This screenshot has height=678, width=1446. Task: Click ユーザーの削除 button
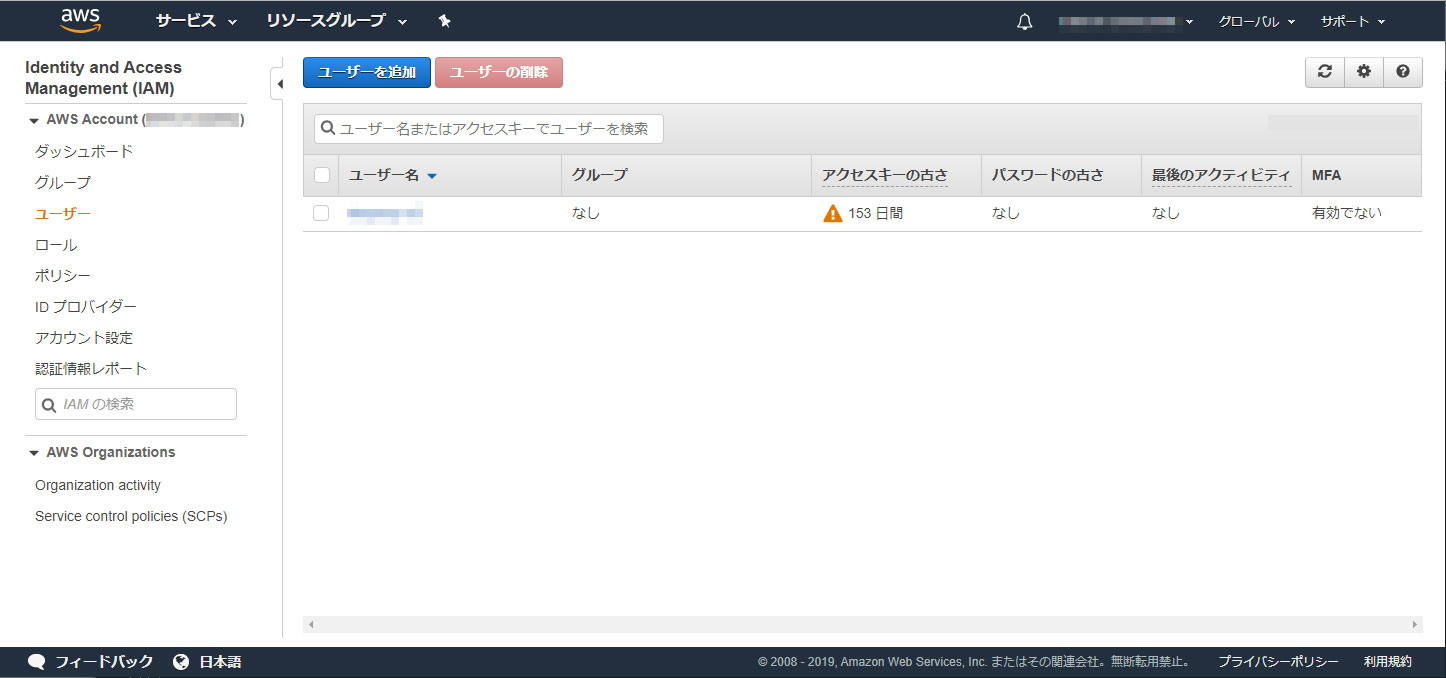pos(499,72)
